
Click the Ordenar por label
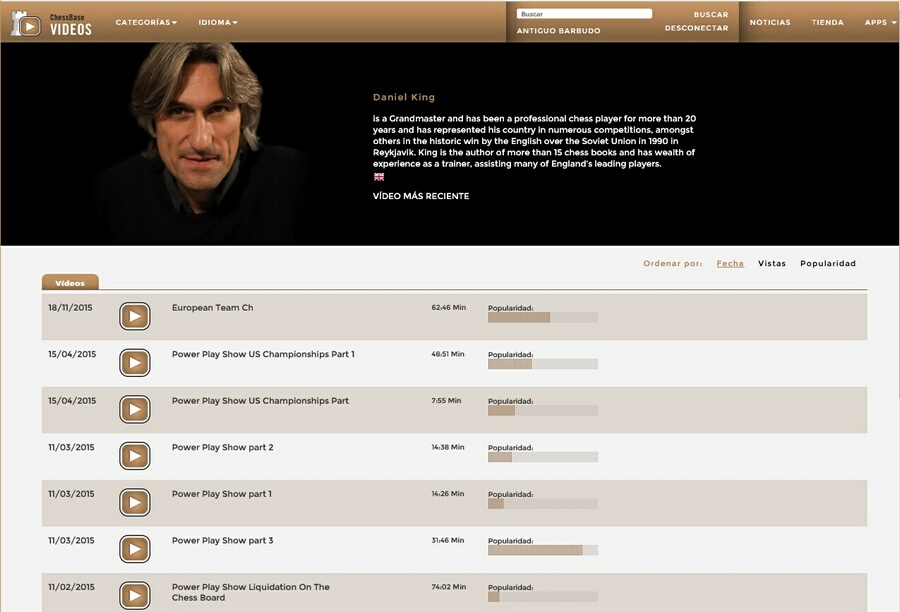[673, 264]
